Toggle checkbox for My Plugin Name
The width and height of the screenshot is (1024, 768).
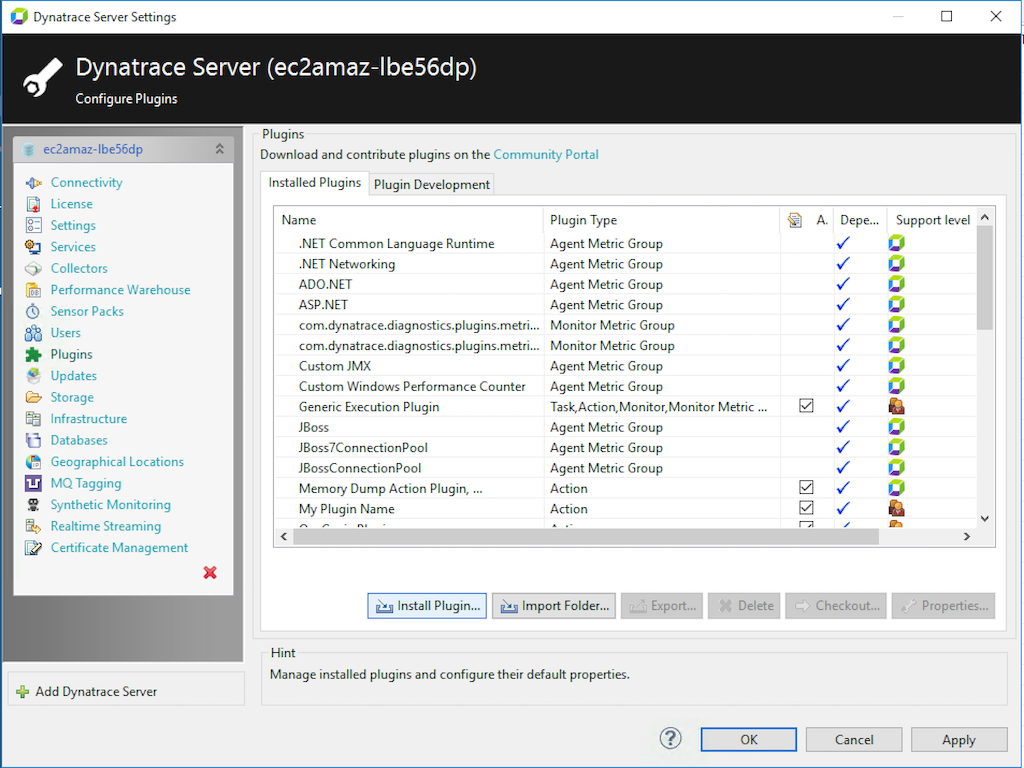pyautogui.click(x=807, y=507)
